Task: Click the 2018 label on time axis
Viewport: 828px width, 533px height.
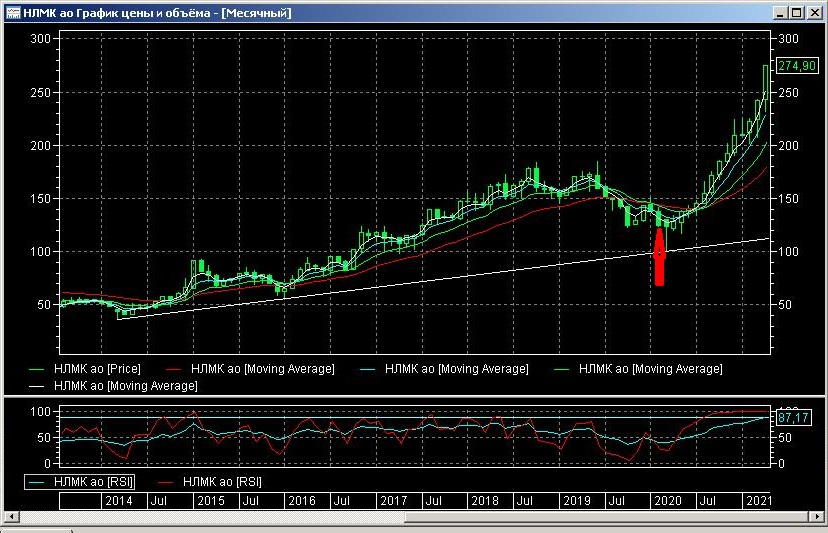Action: pyautogui.click(x=485, y=500)
